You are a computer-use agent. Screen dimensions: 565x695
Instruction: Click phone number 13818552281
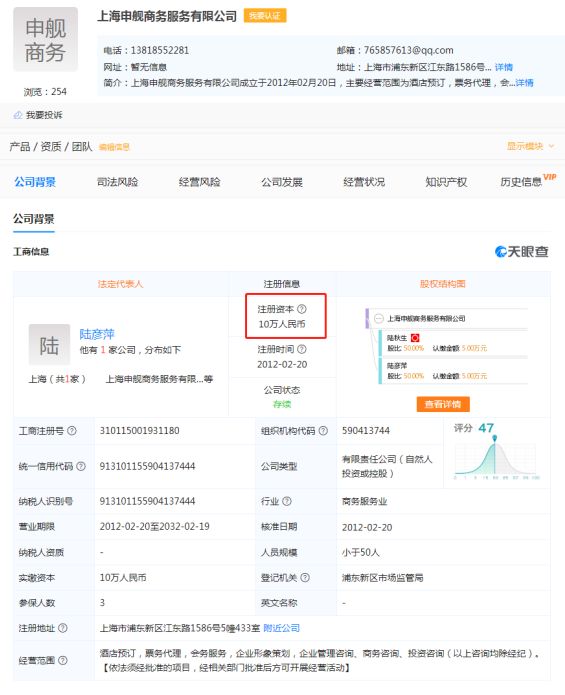[x=160, y=51]
